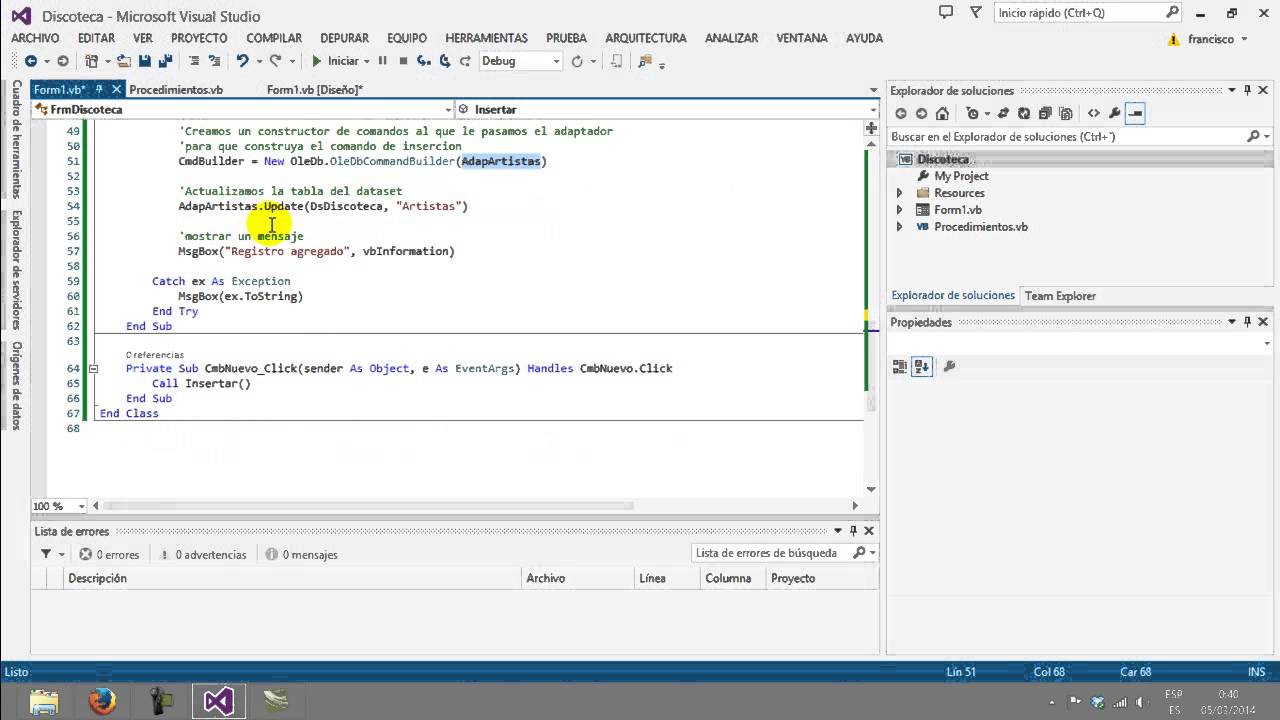Click the Step Over debug icon
The image size is (1280, 720).
click(x=445, y=61)
